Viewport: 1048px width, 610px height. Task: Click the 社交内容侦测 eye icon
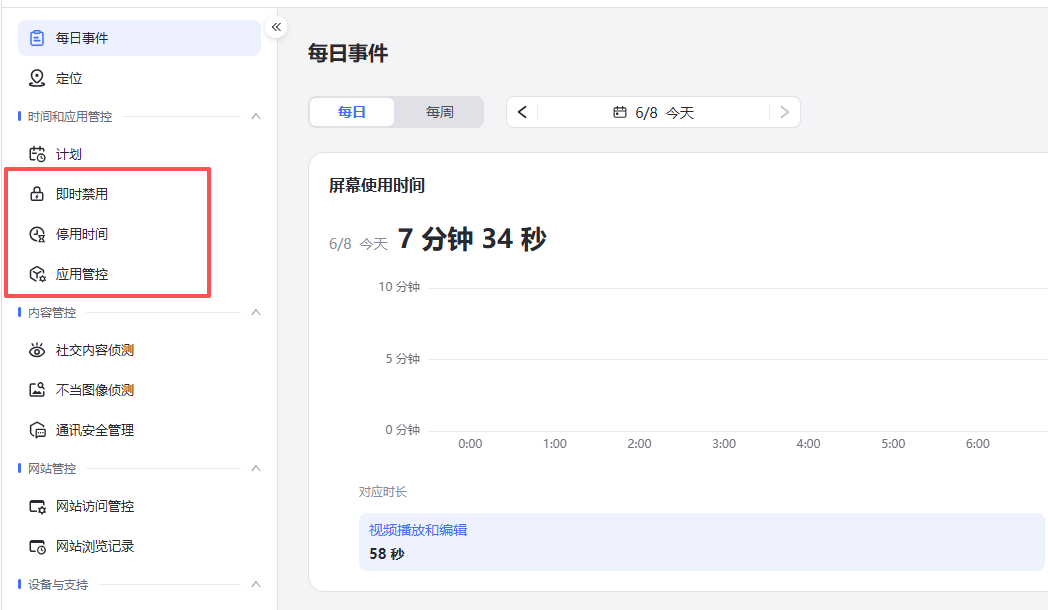coord(37,350)
